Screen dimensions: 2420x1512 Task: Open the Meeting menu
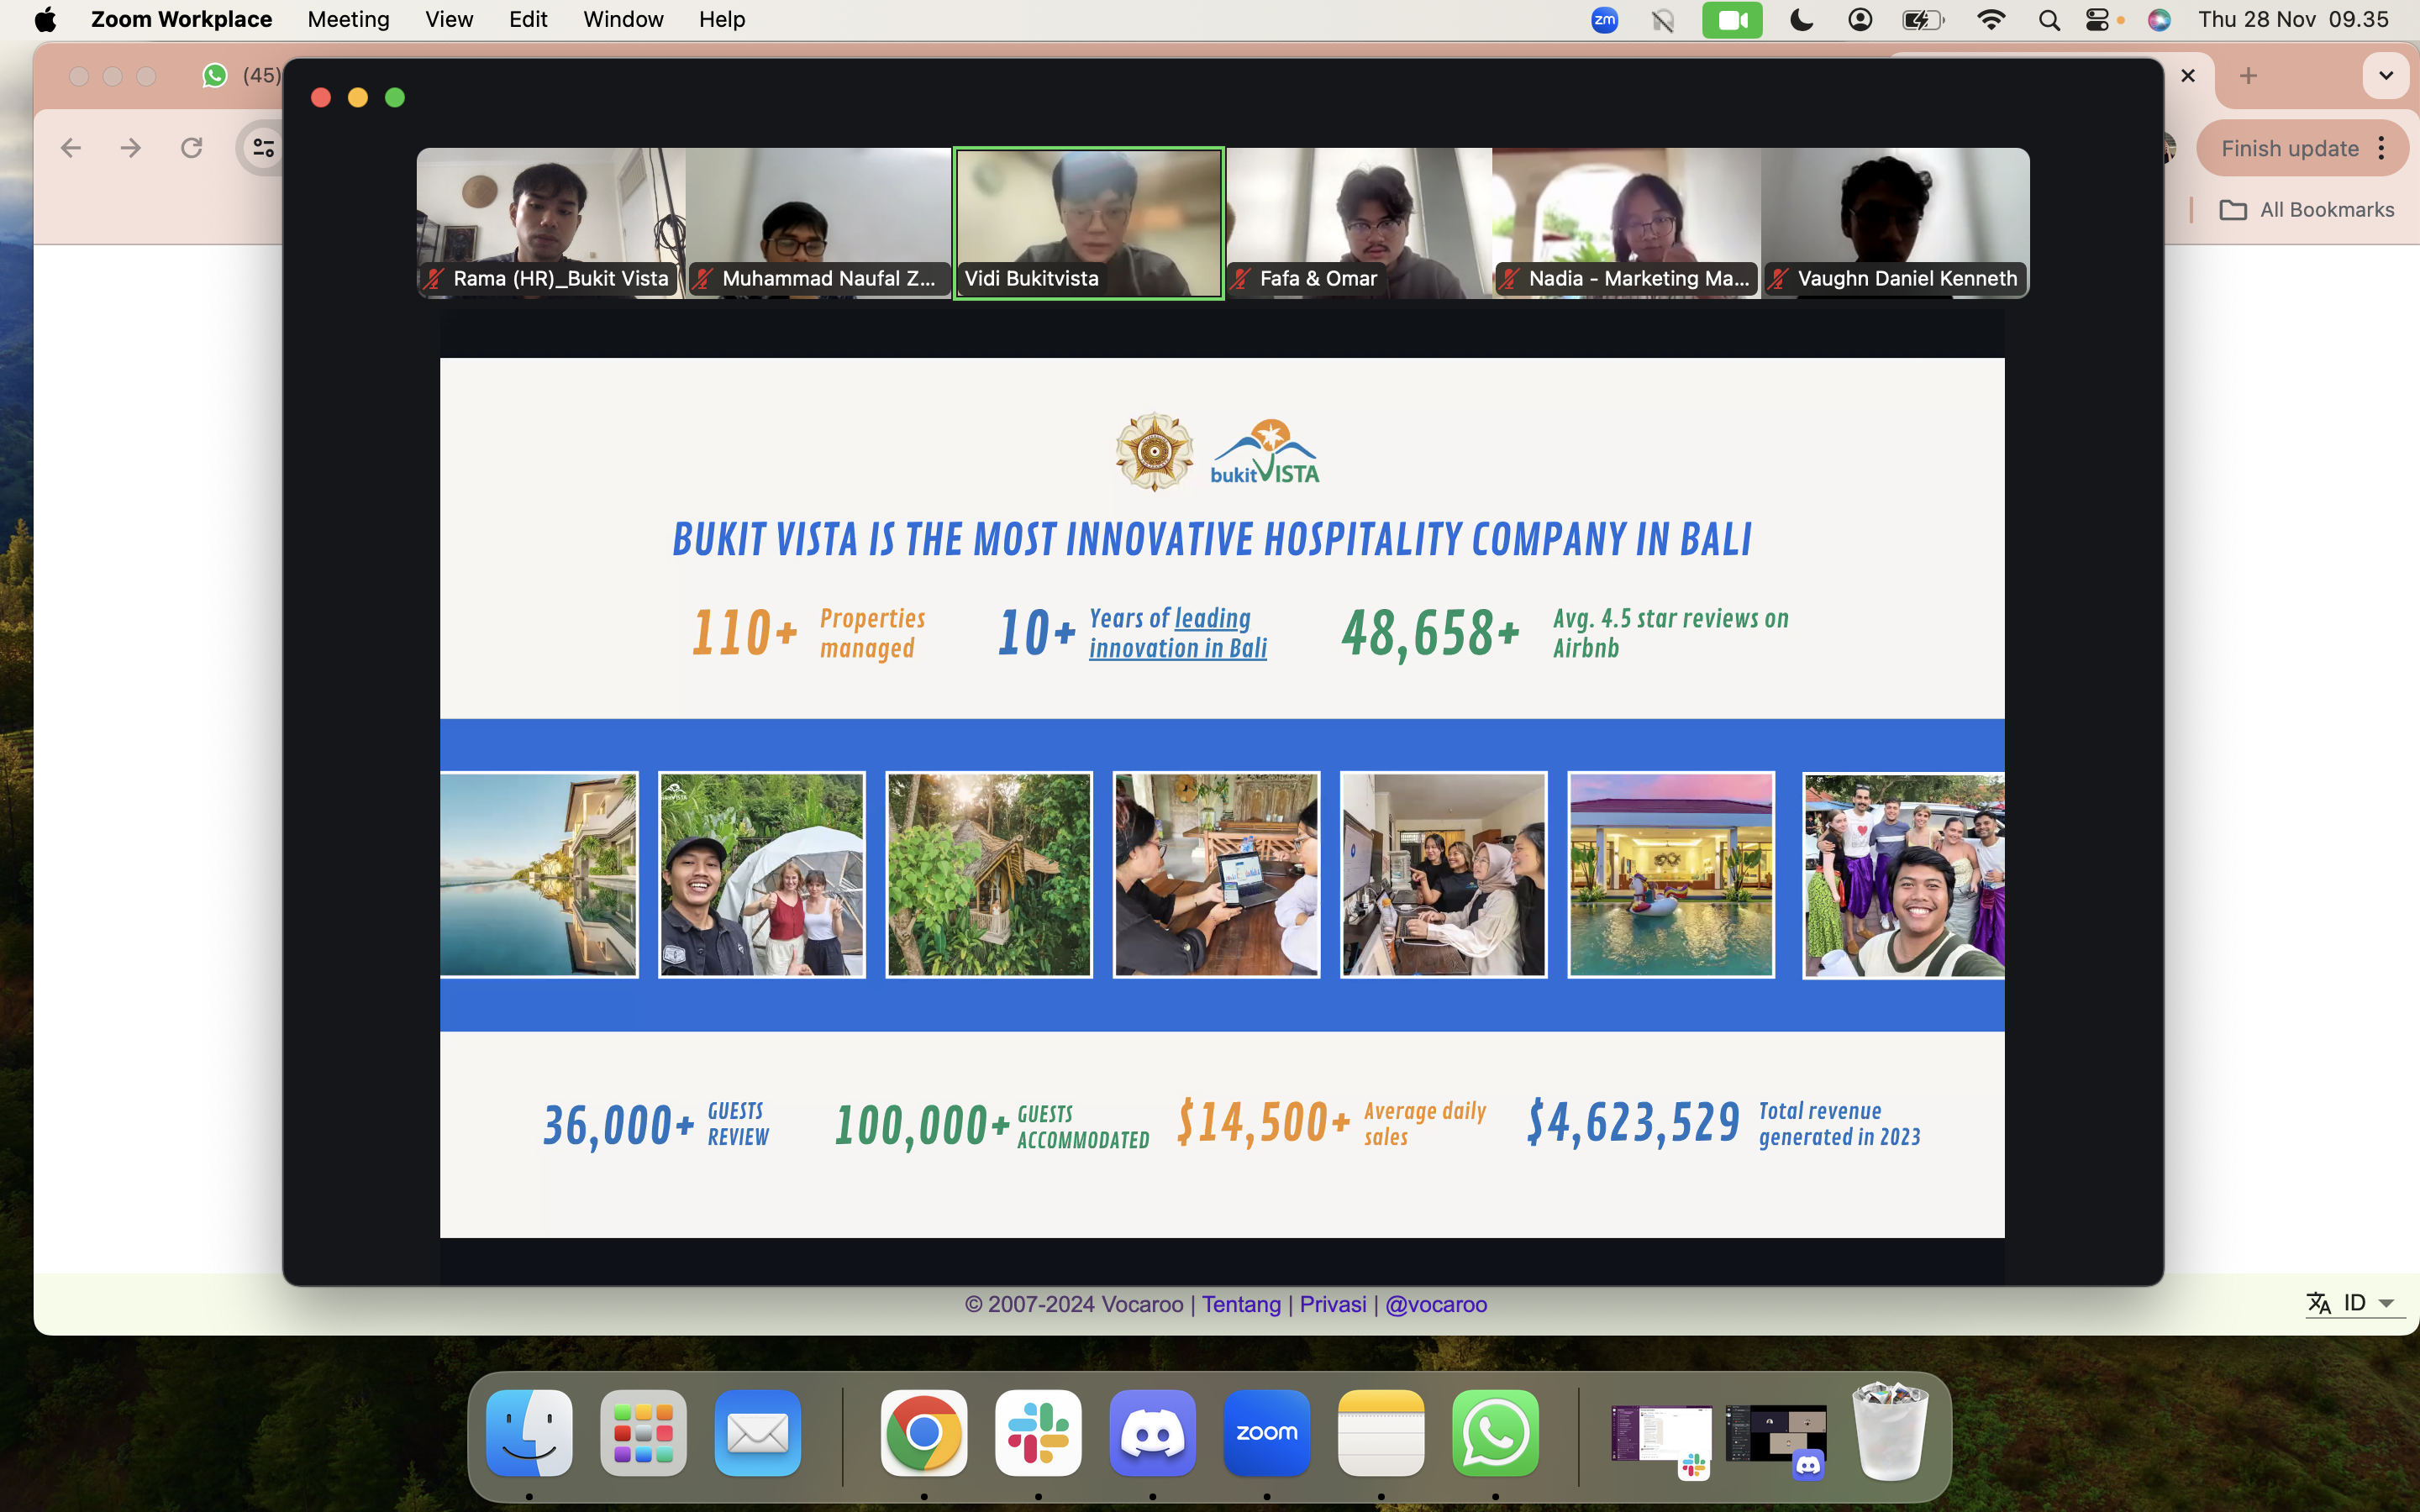click(348, 20)
